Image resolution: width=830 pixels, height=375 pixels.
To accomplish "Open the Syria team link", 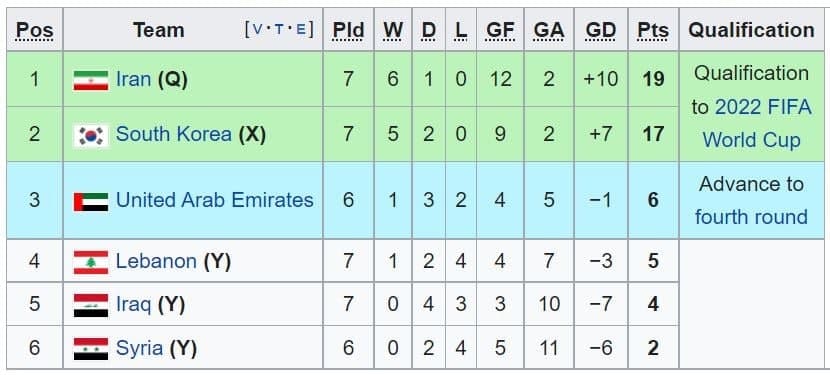I will coord(139,348).
